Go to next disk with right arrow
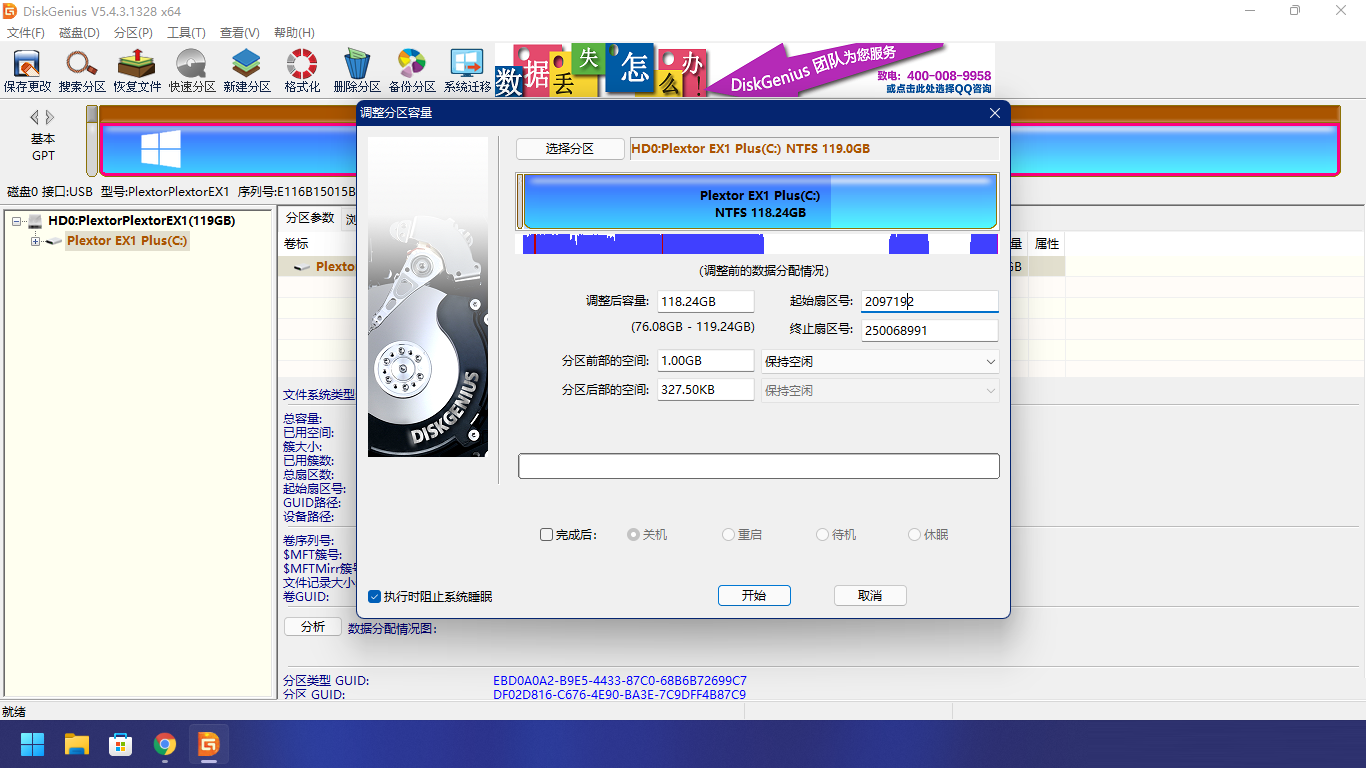The height and width of the screenshot is (768, 1366). point(50,117)
